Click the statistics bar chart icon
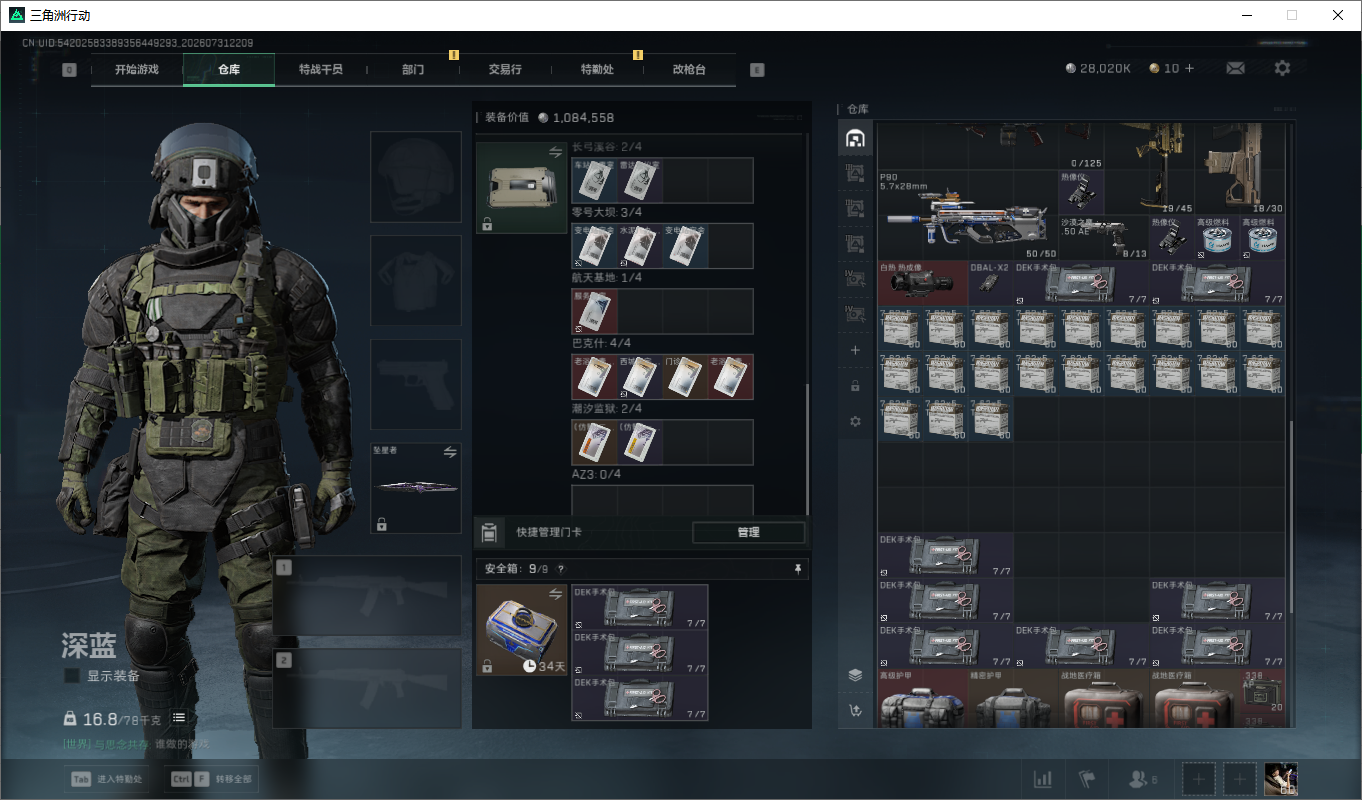The height and width of the screenshot is (800, 1362). point(1042,779)
